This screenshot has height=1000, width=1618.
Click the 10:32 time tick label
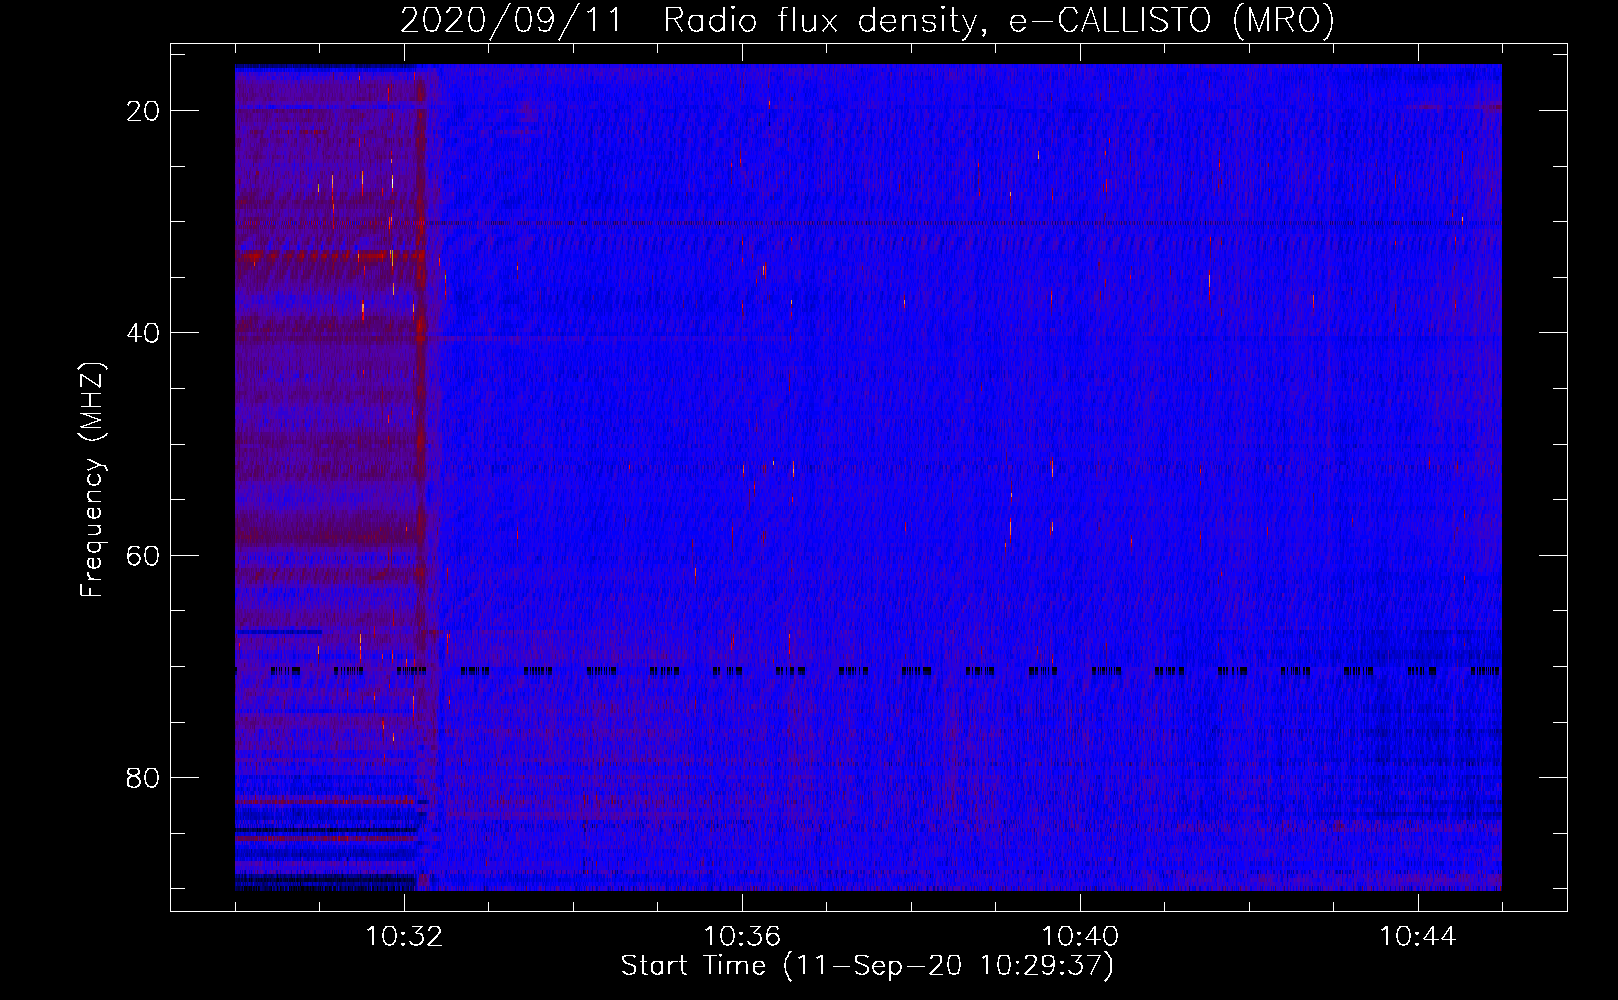[404, 937]
